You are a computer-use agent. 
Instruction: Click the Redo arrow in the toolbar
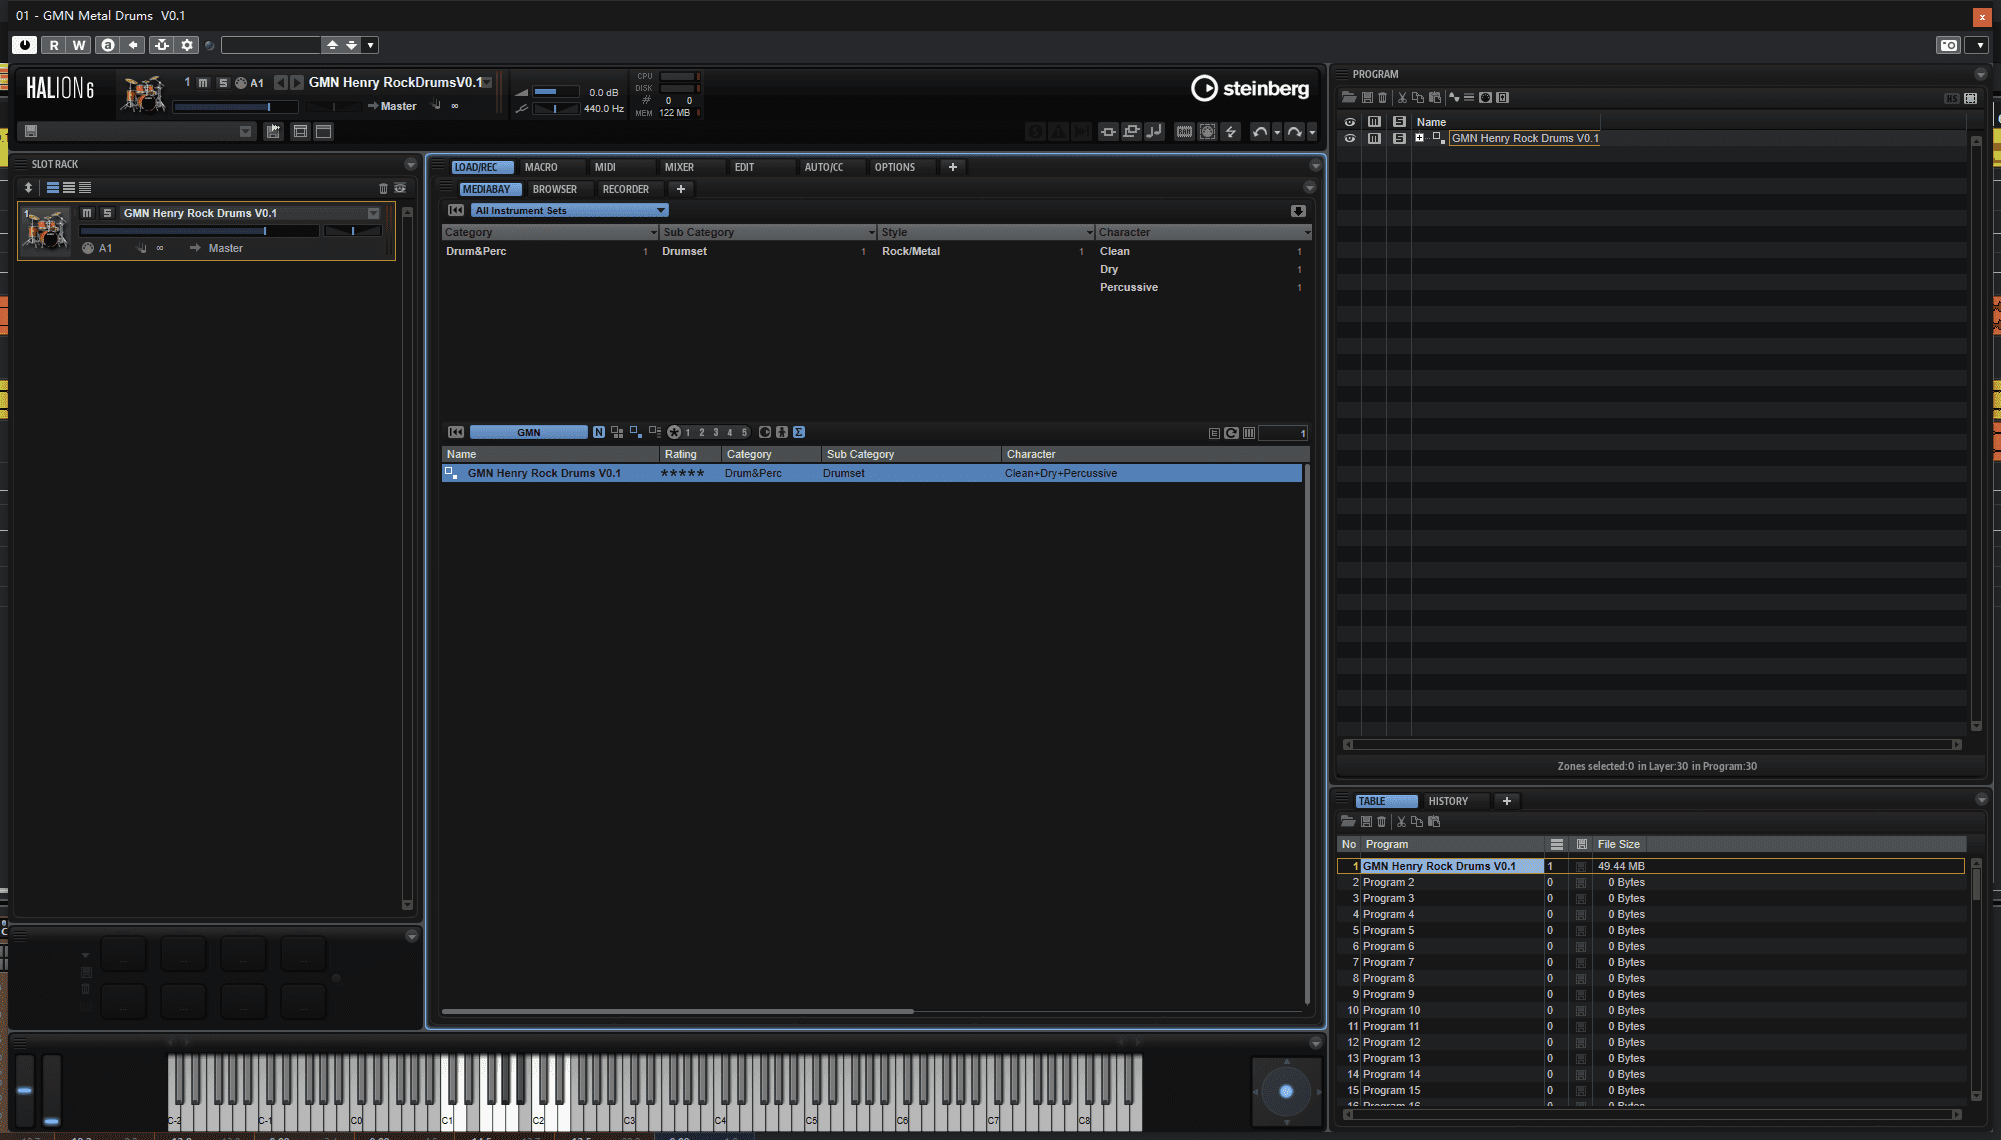click(x=1294, y=132)
